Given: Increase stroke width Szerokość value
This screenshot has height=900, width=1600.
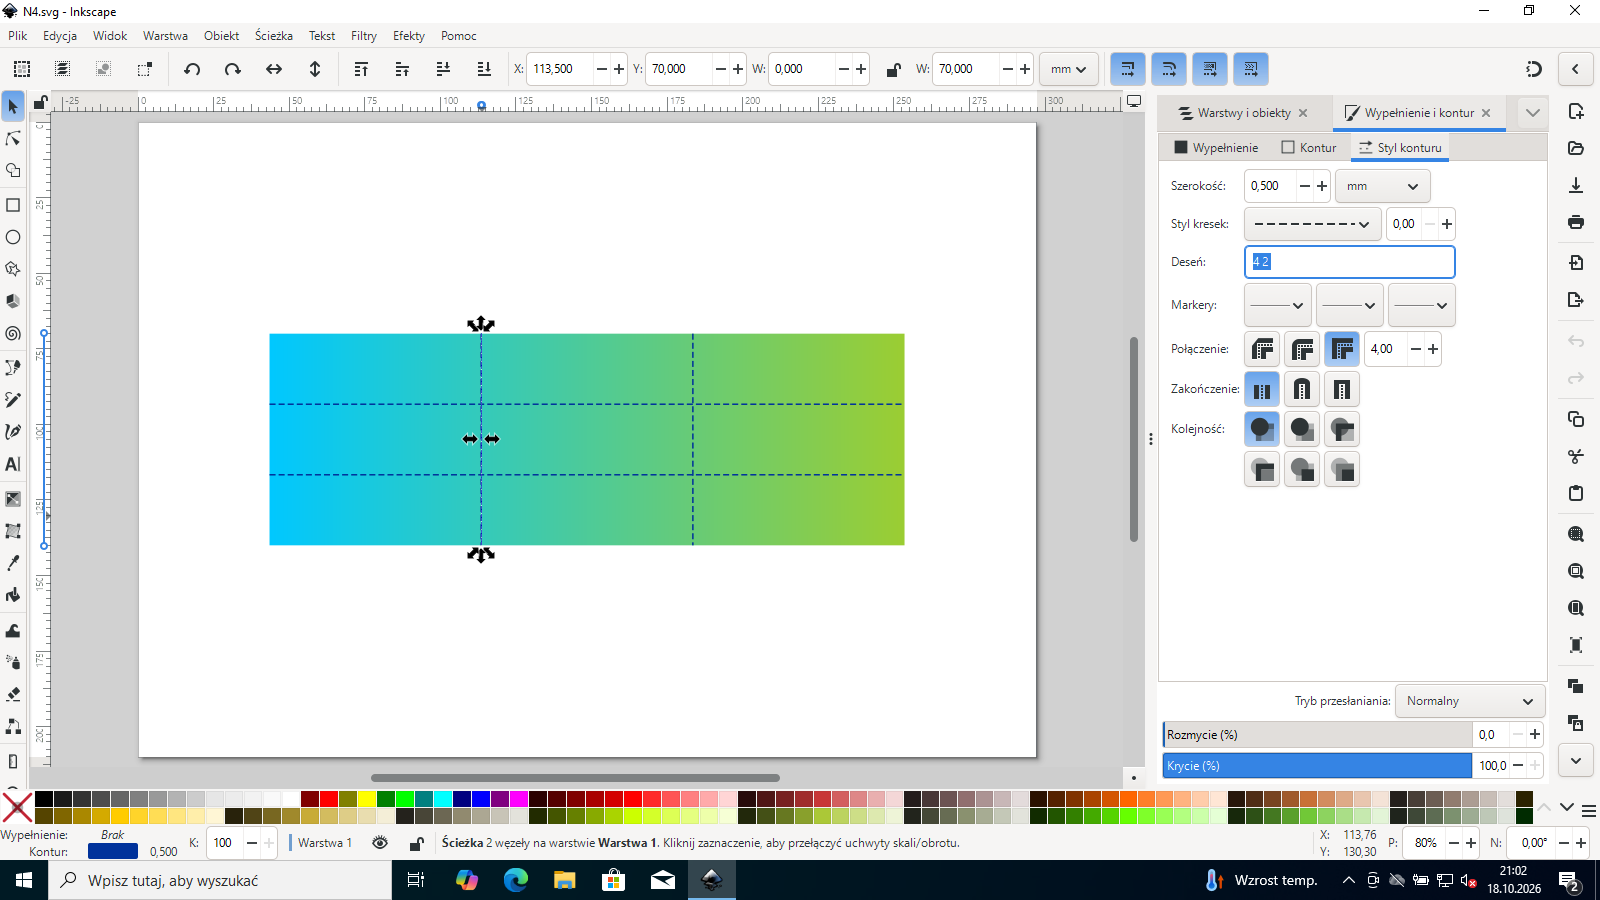Looking at the screenshot, I should point(1322,186).
